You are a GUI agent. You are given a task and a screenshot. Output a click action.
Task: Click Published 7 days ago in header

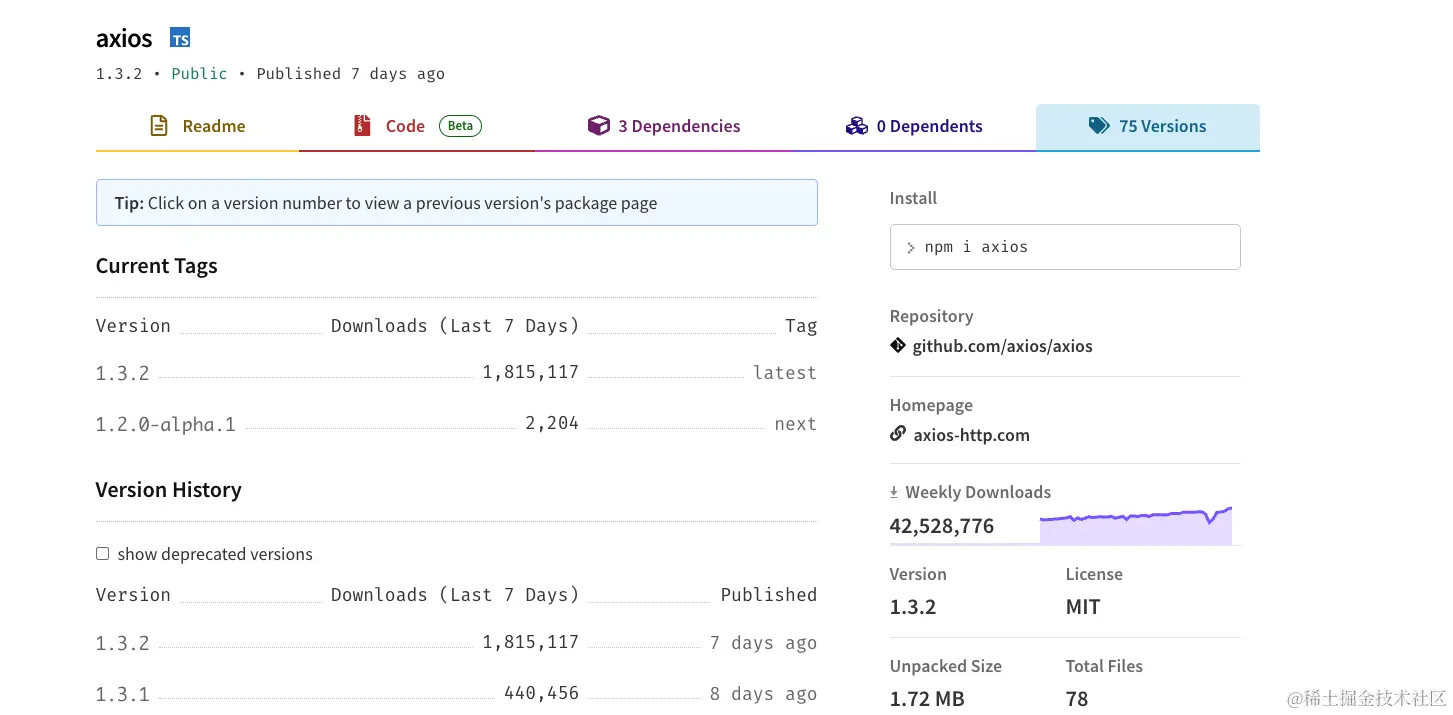pyautogui.click(x=351, y=74)
